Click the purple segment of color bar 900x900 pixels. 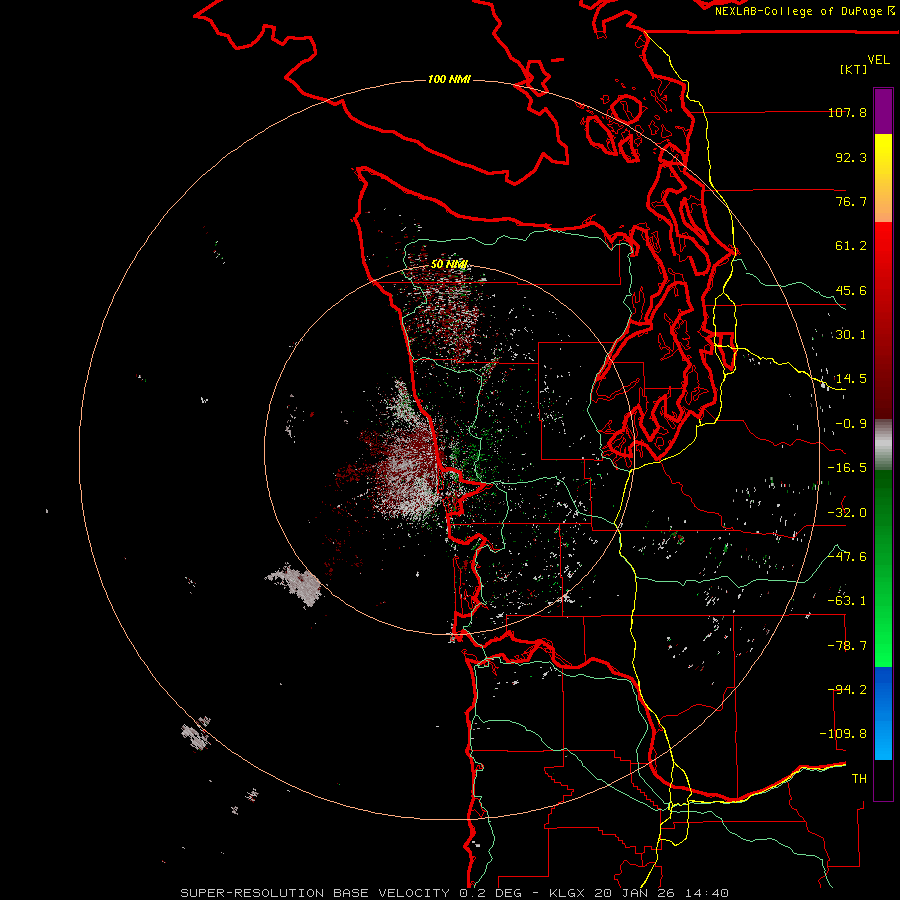pyautogui.click(x=883, y=111)
